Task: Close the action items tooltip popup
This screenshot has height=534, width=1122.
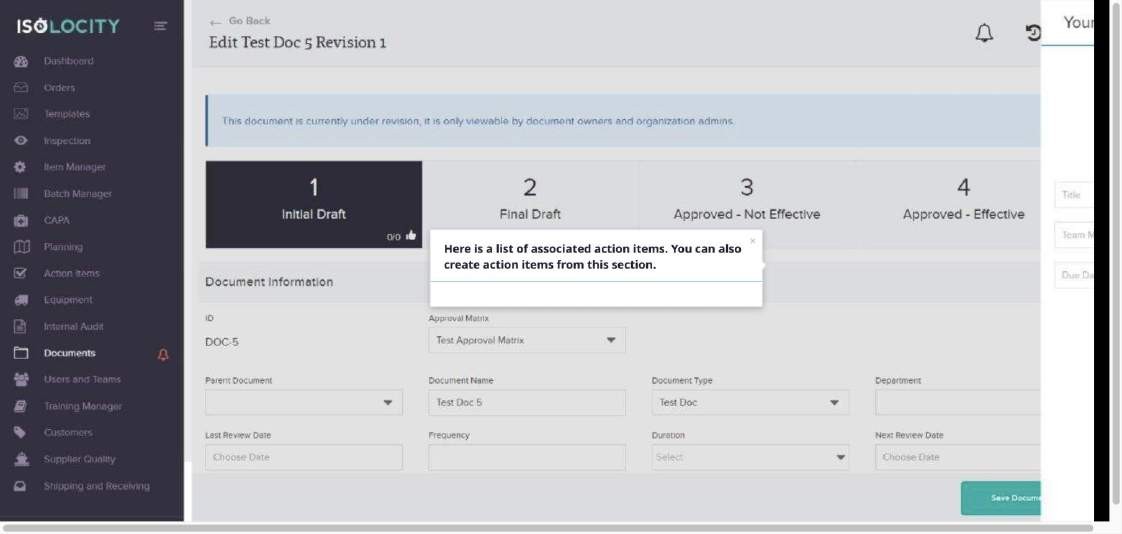Action: (752, 241)
